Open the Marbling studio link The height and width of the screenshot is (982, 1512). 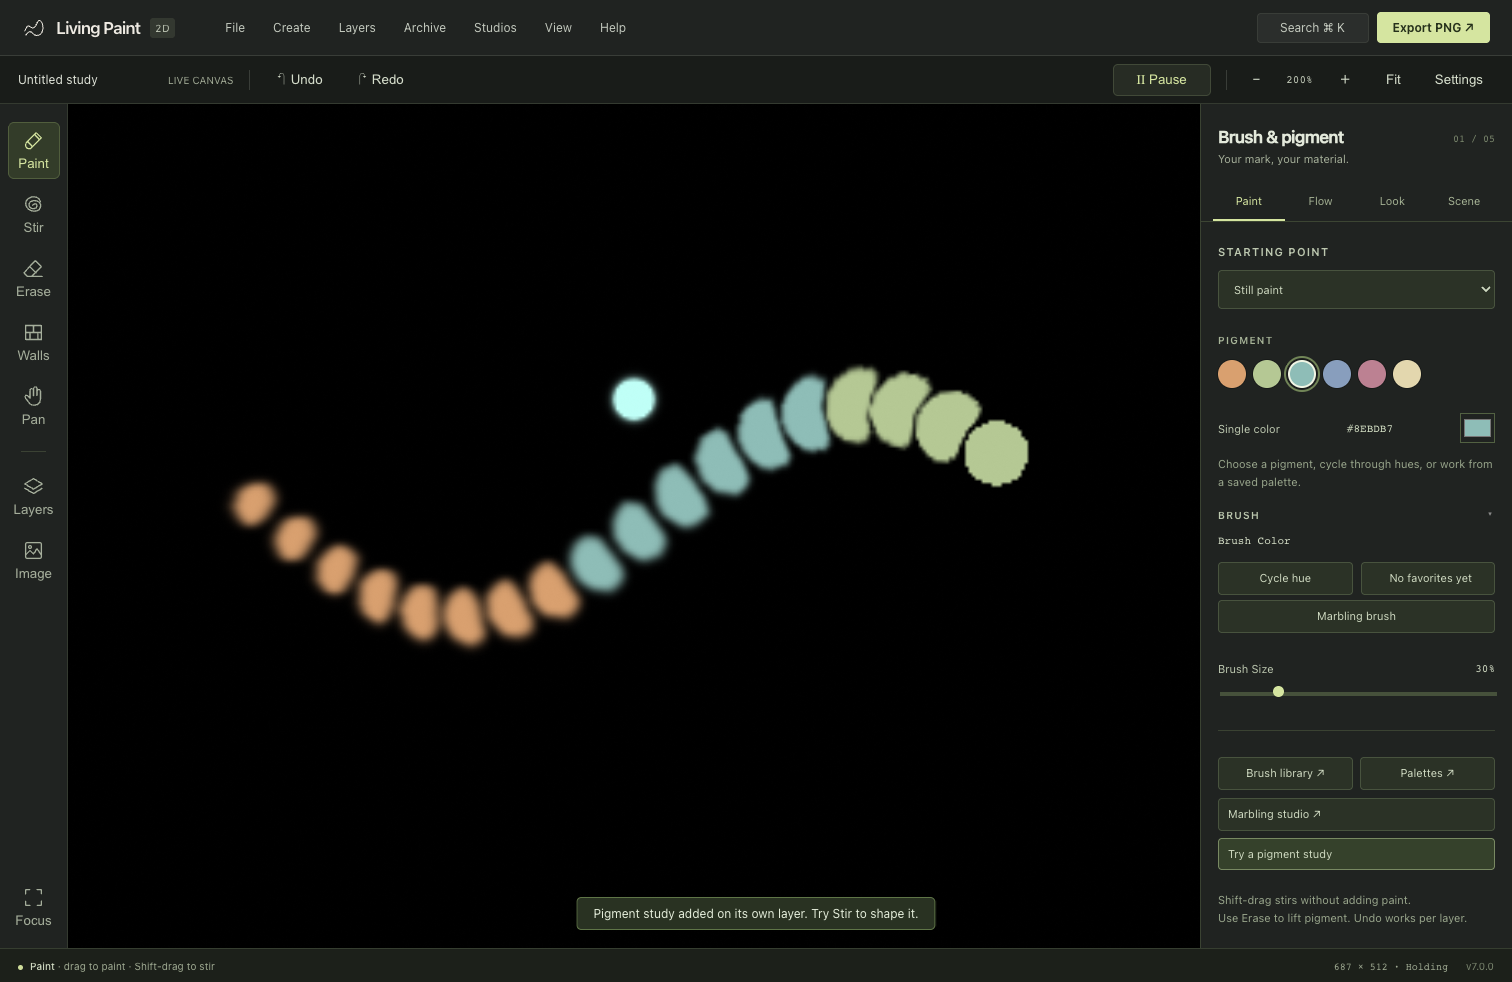1356,814
